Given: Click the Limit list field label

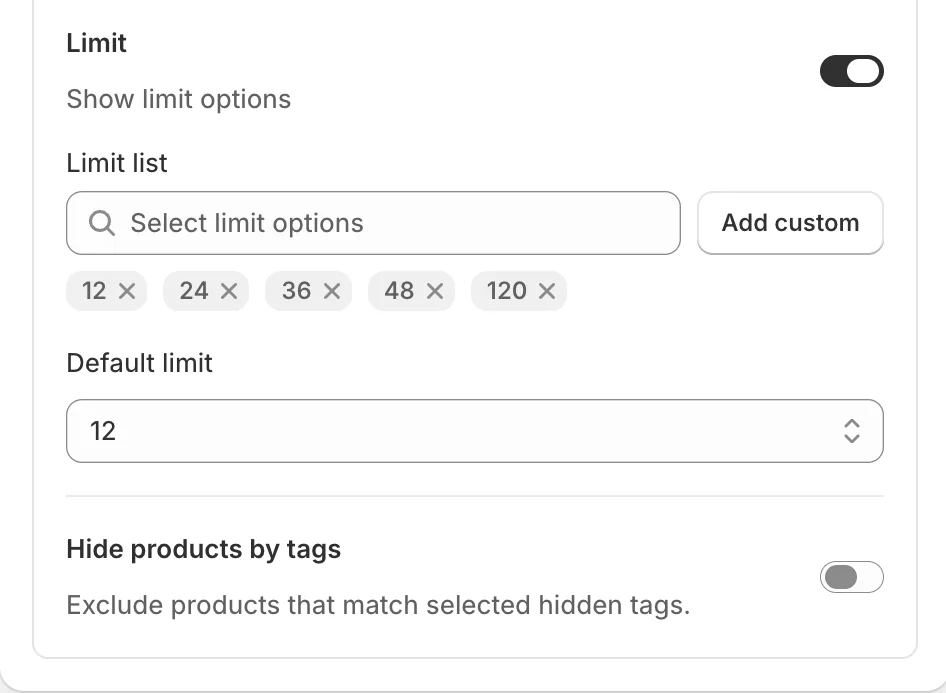Looking at the screenshot, I should coord(117,163).
